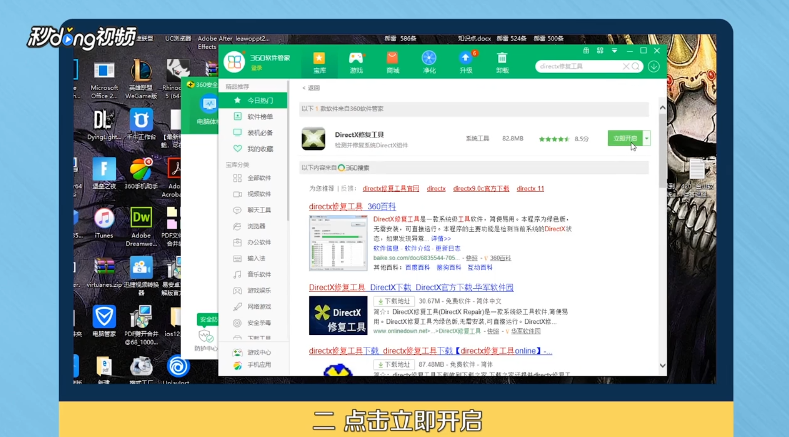Open the 游戏 gamepad tab
Image resolution: width=789 pixels, height=437 pixels.
coord(356,62)
